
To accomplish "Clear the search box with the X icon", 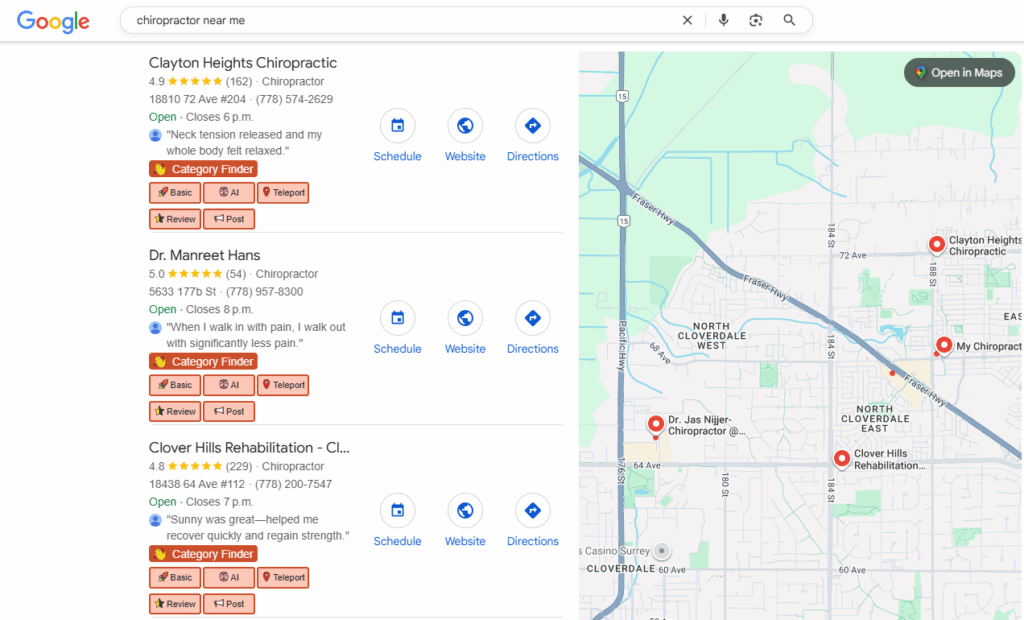I will coord(687,20).
